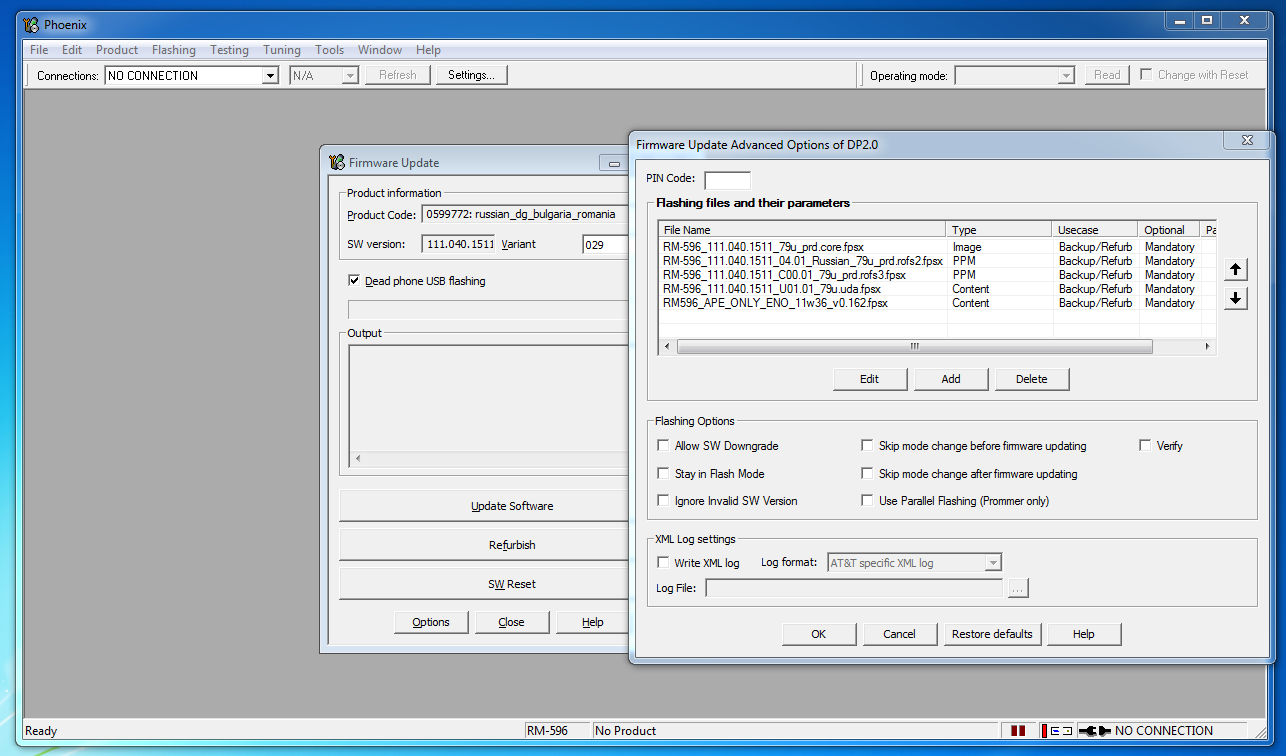This screenshot has height=756, width=1286.
Task: Click Restore defaults button
Action: 993,634
